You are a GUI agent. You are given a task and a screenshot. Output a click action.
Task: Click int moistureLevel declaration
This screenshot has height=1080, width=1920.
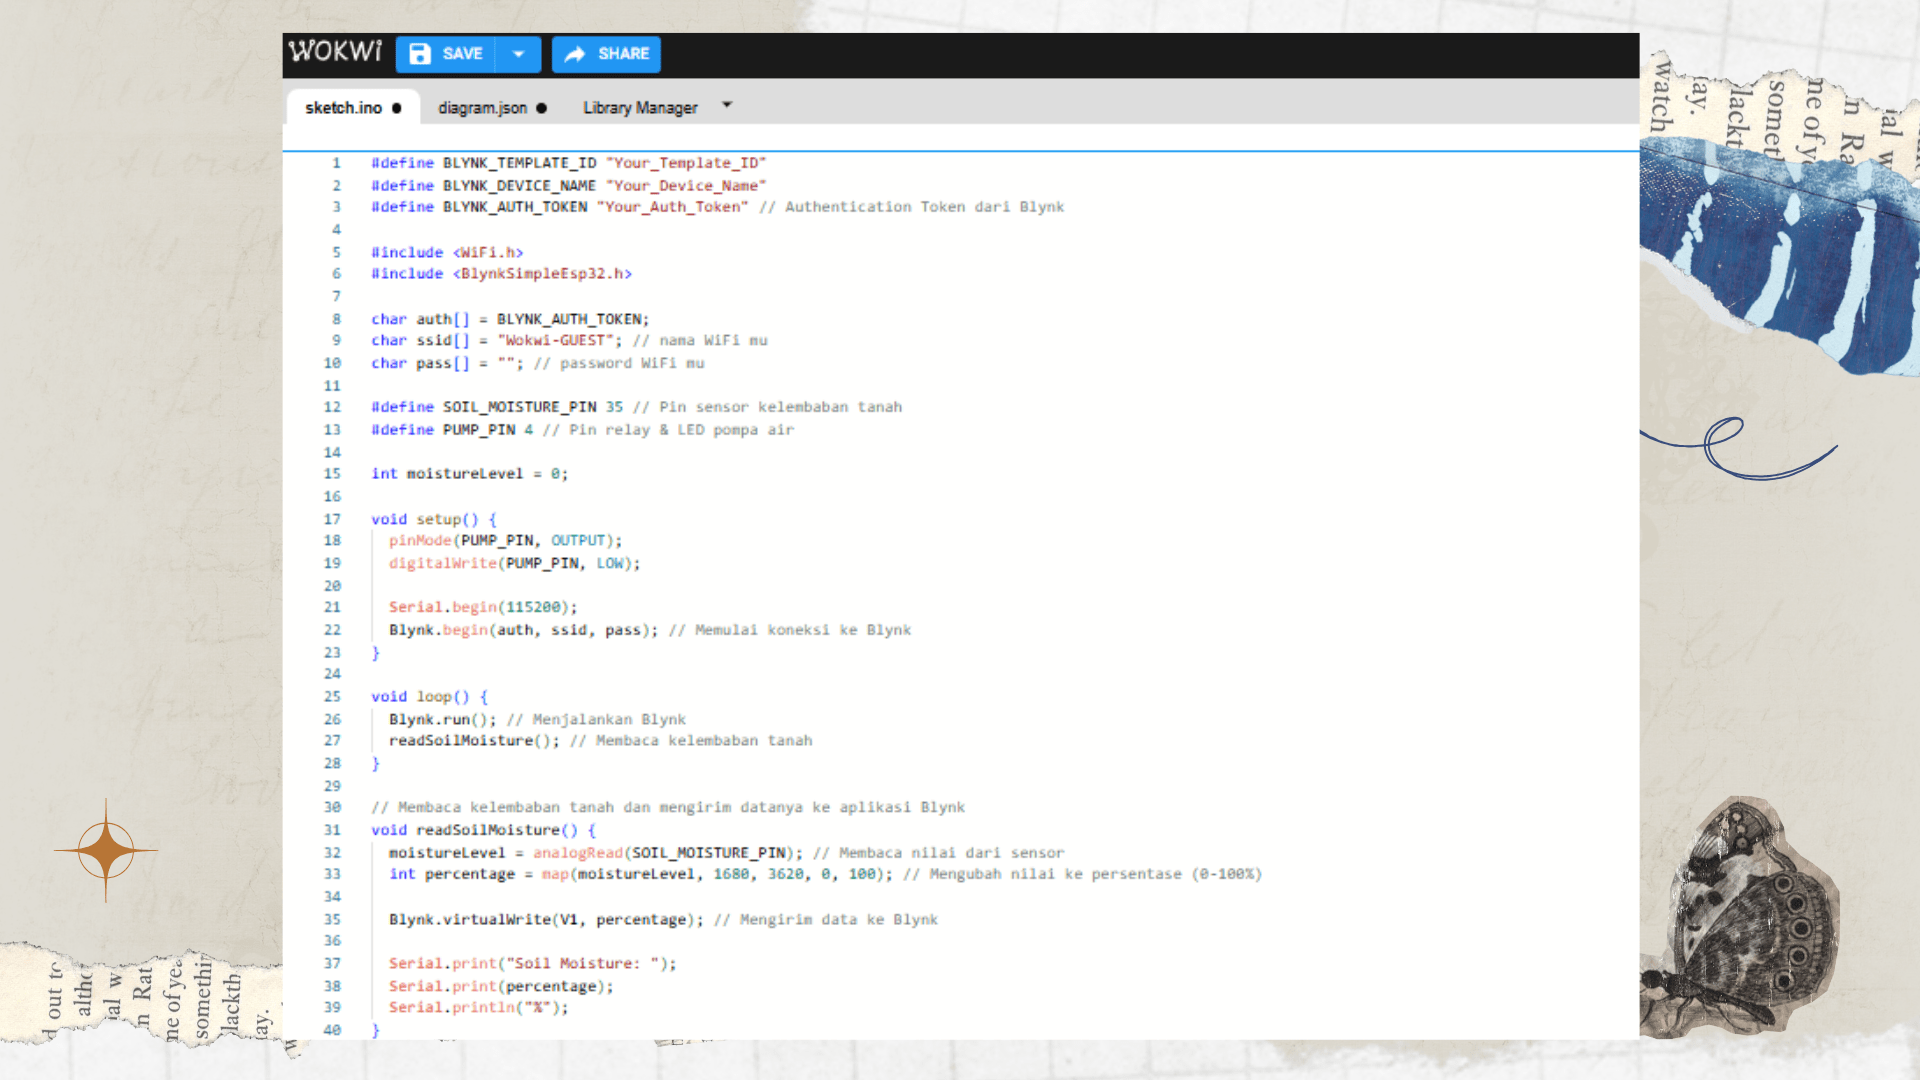(x=469, y=474)
